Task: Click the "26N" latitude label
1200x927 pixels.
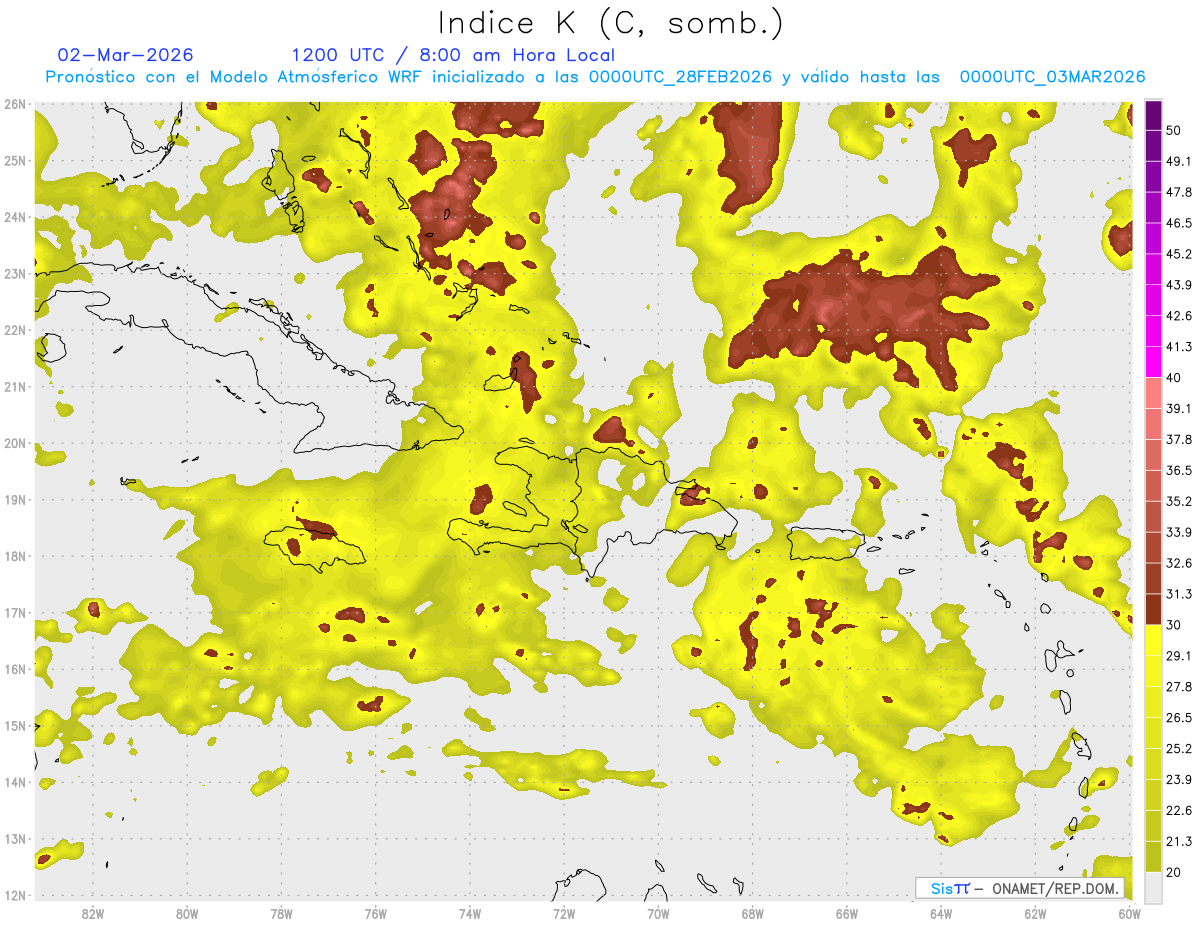Action: pos(14,104)
